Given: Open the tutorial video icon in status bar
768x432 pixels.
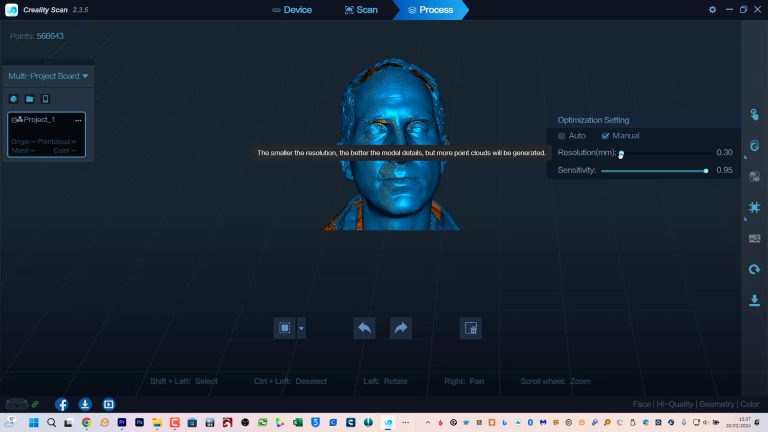Looking at the screenshot, I should (108, 404).
